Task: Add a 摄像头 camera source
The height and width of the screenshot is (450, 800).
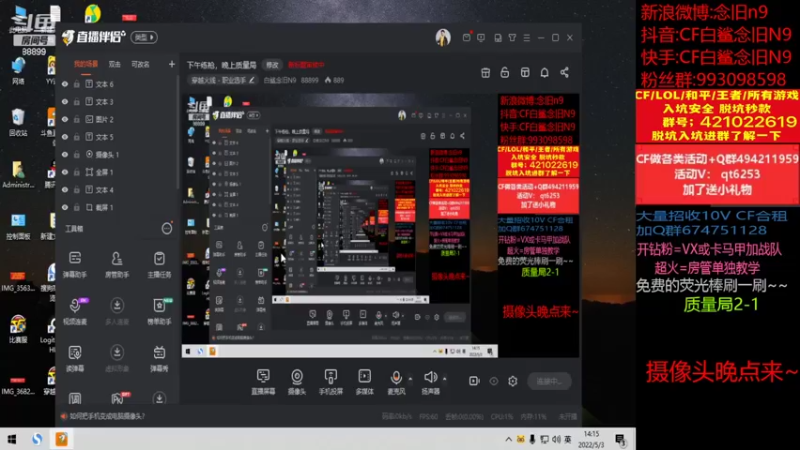Action: point(297,382)
